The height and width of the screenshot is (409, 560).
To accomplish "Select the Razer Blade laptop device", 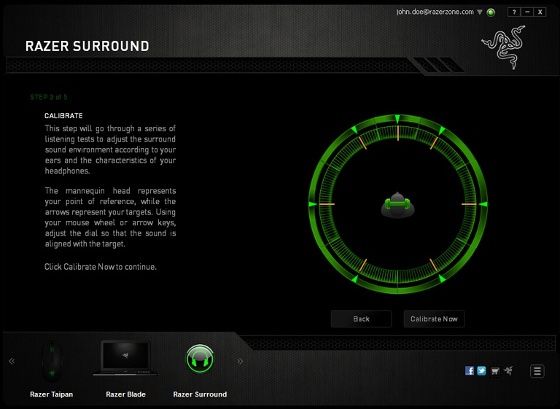I will tap(125, 358).
